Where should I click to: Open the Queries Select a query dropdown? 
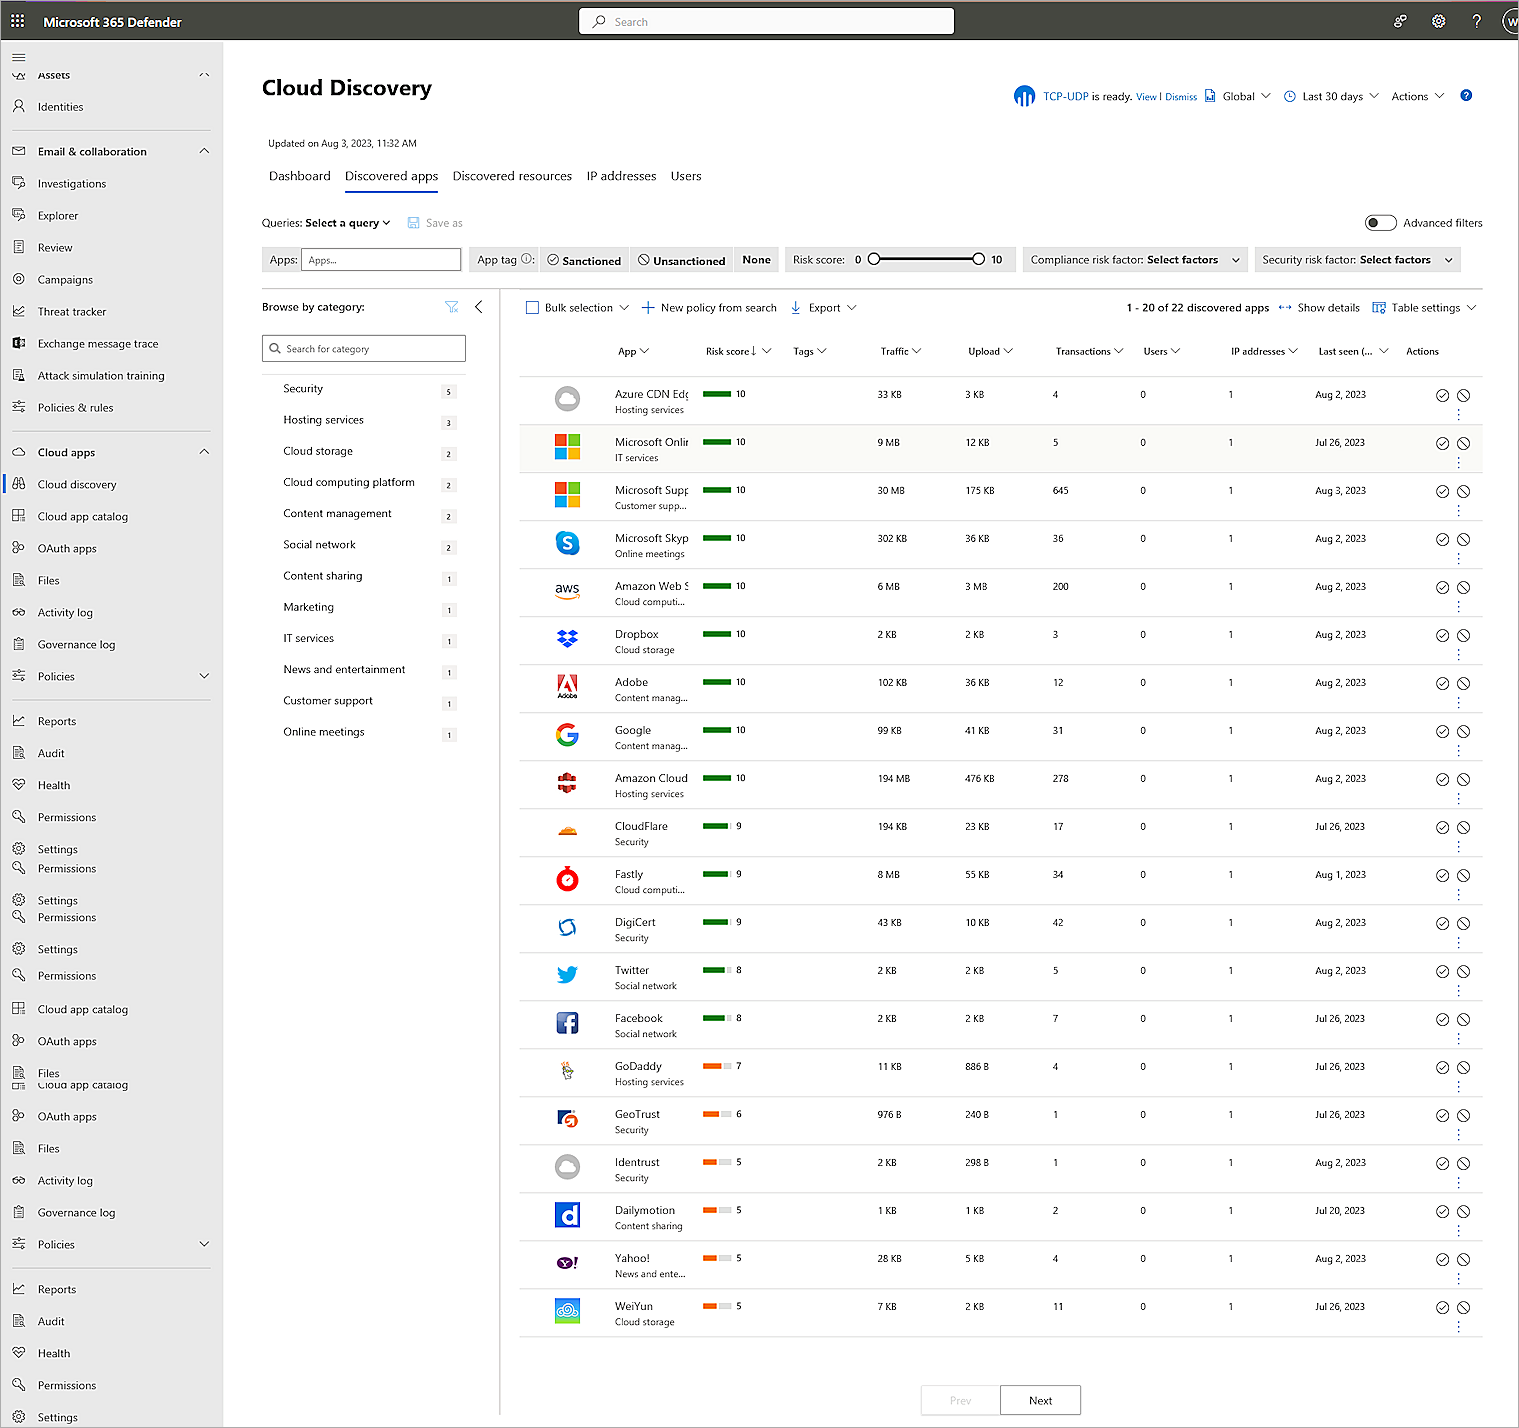(x=347, y=222)
